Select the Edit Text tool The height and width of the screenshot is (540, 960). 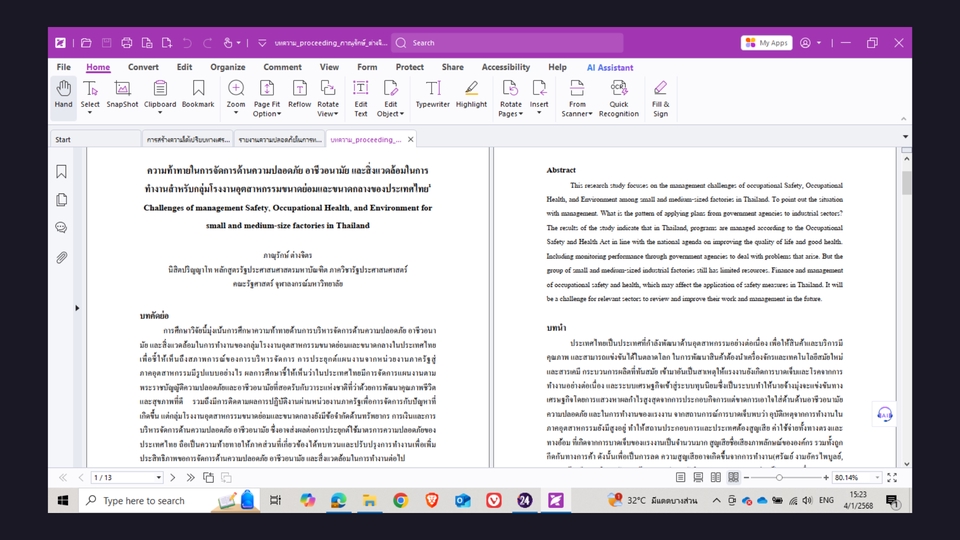(361, 98)
